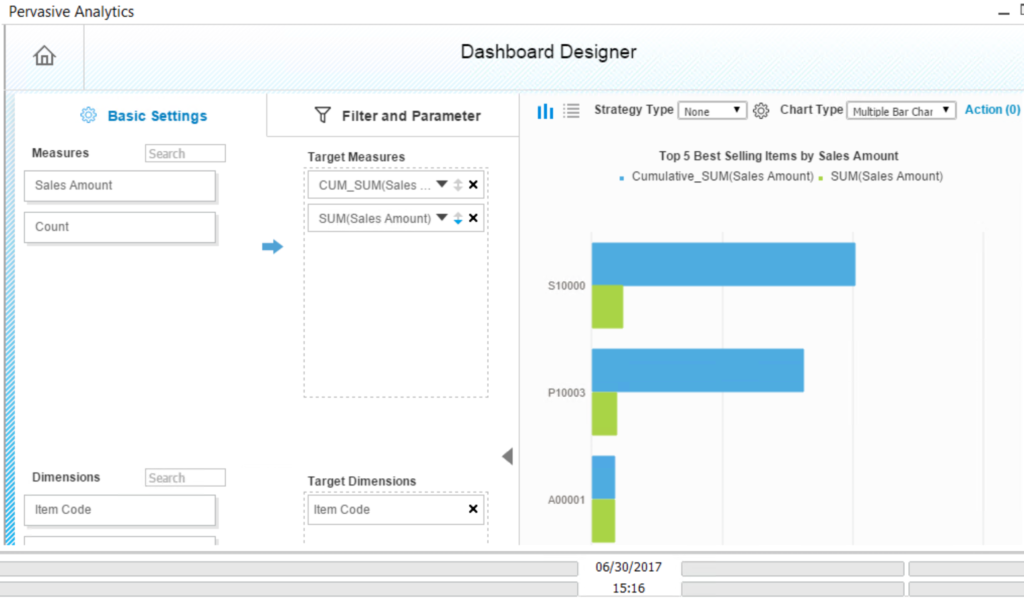Reorder SUM(Sales Amount) using its sort arrows icon

458,217
